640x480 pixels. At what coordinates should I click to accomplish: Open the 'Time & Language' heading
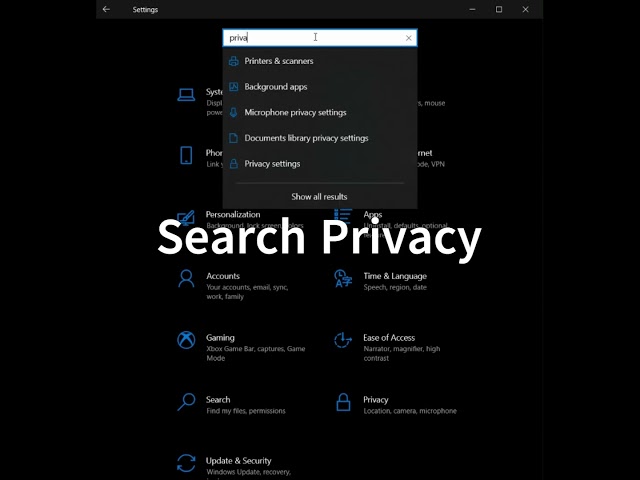[x=395, y=276]
